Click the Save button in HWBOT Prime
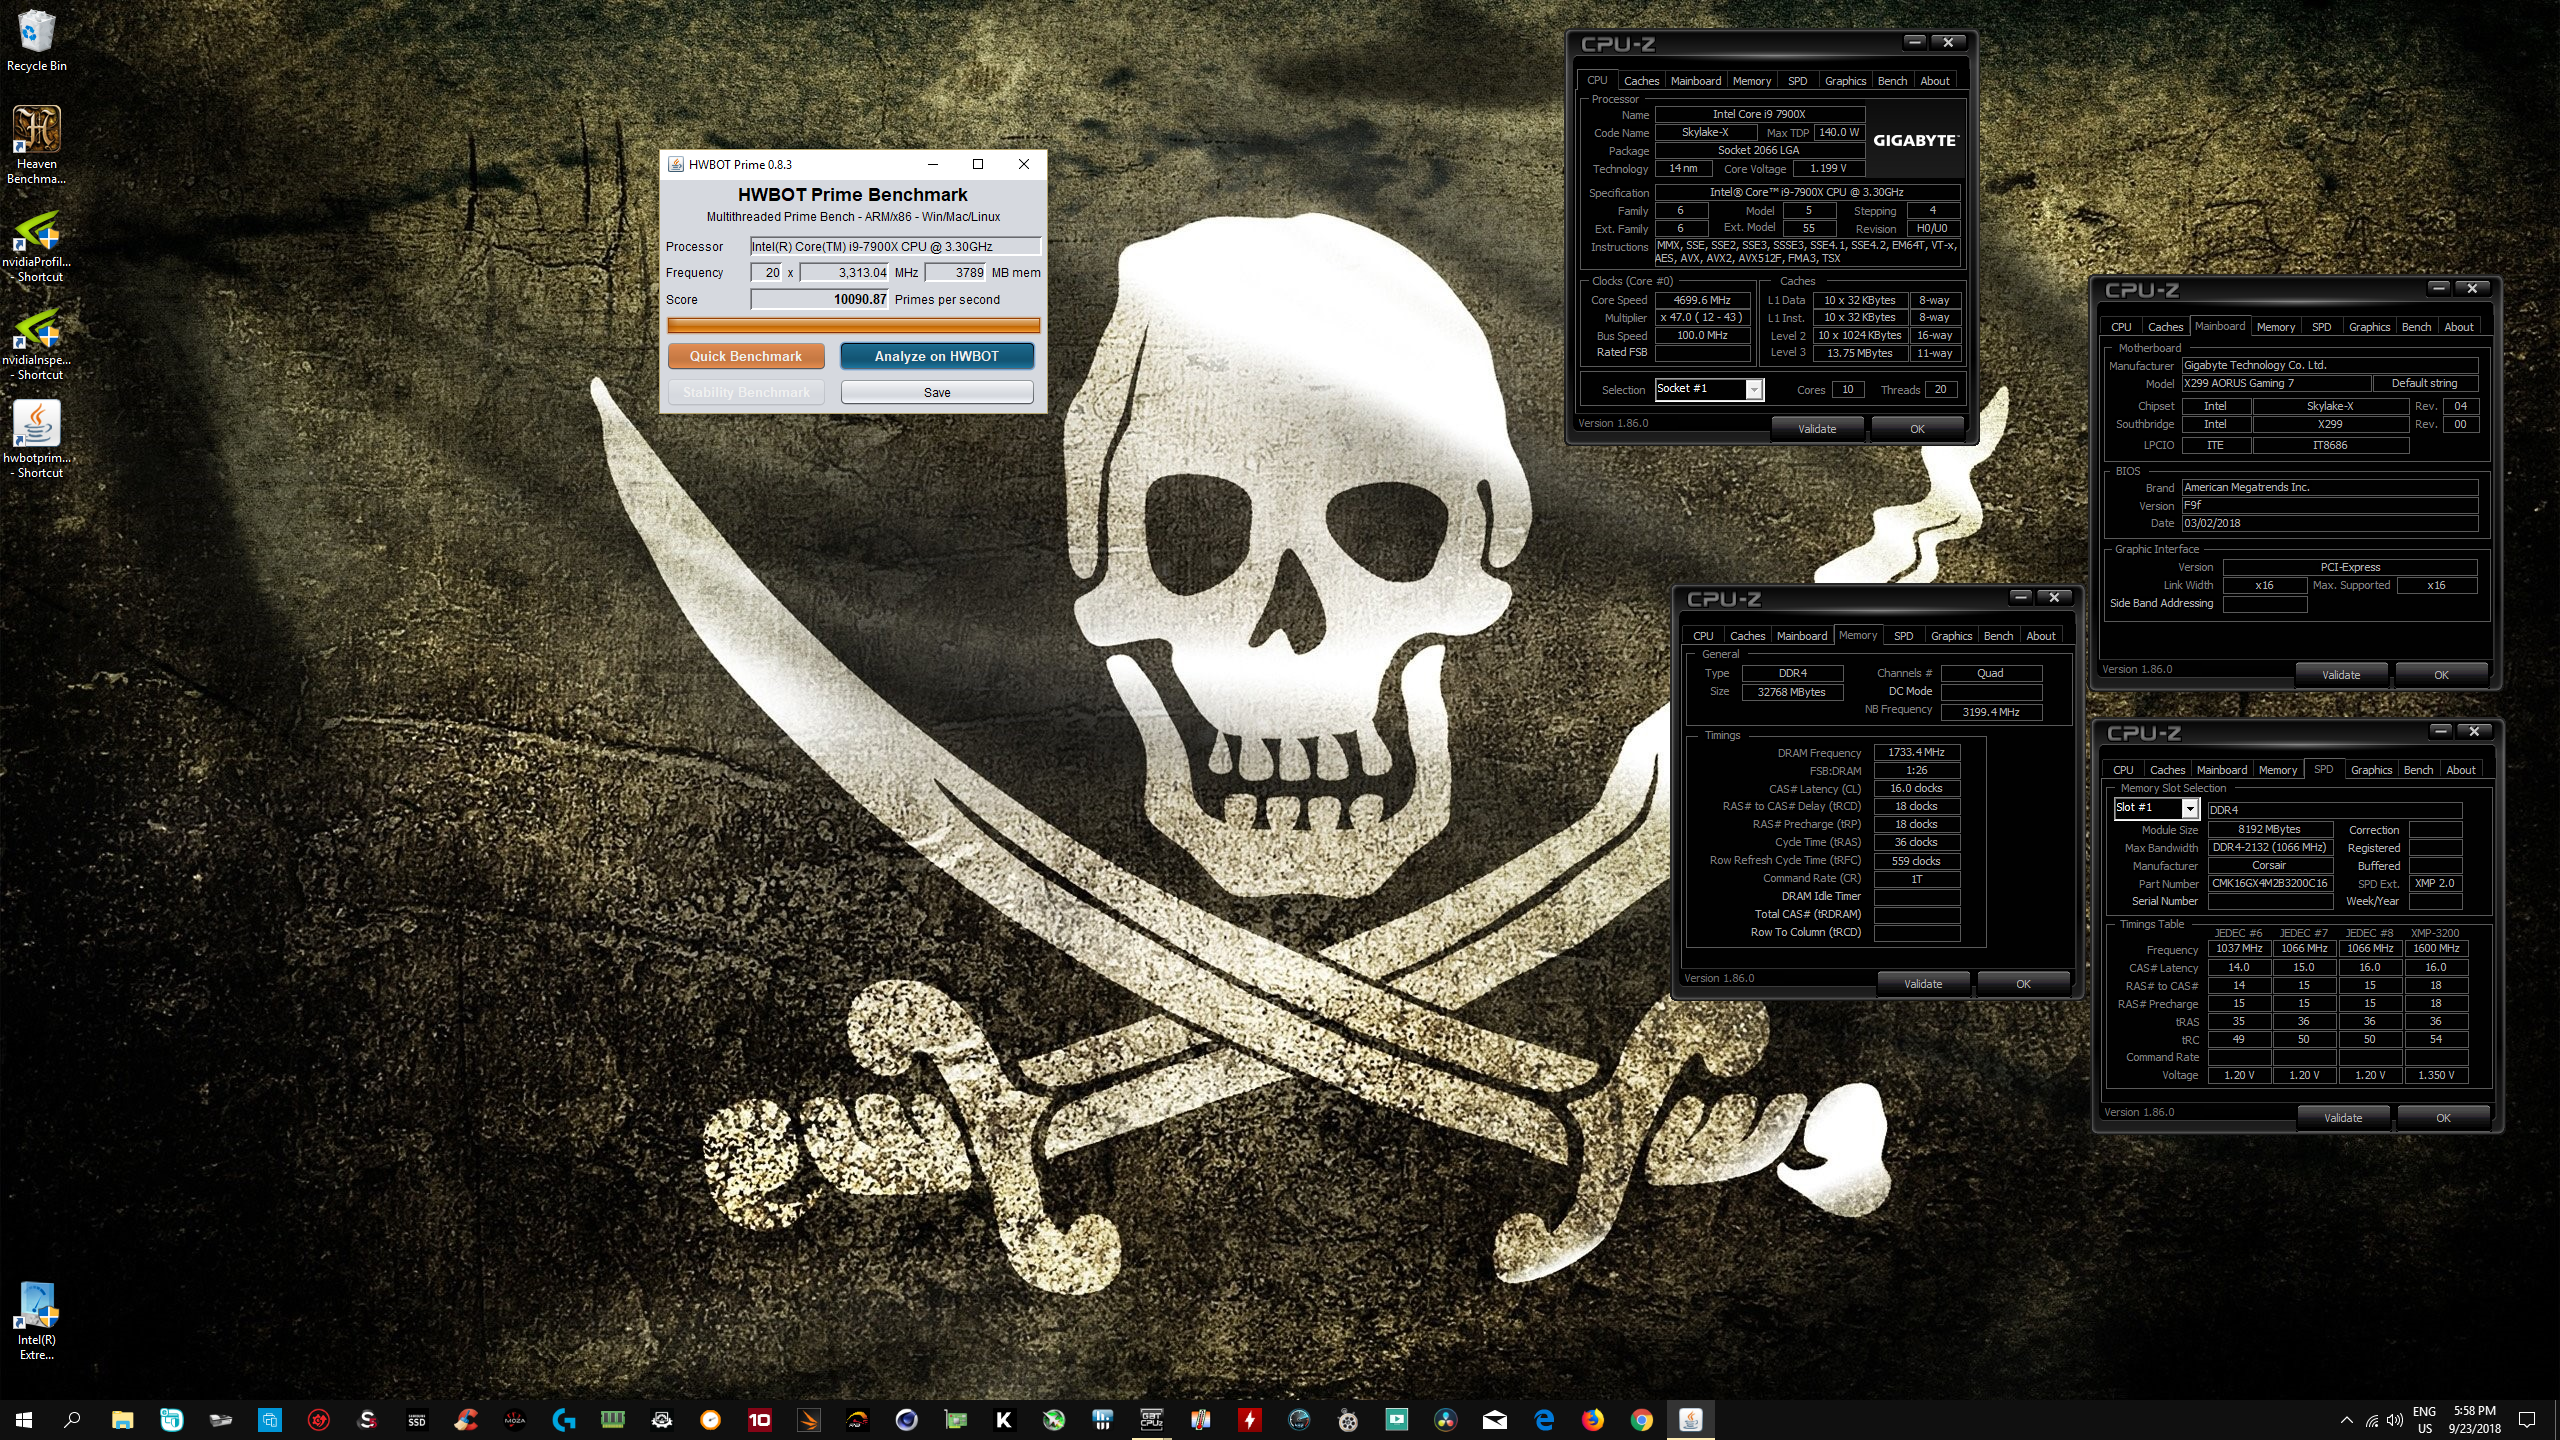 (x=937, y=392)
